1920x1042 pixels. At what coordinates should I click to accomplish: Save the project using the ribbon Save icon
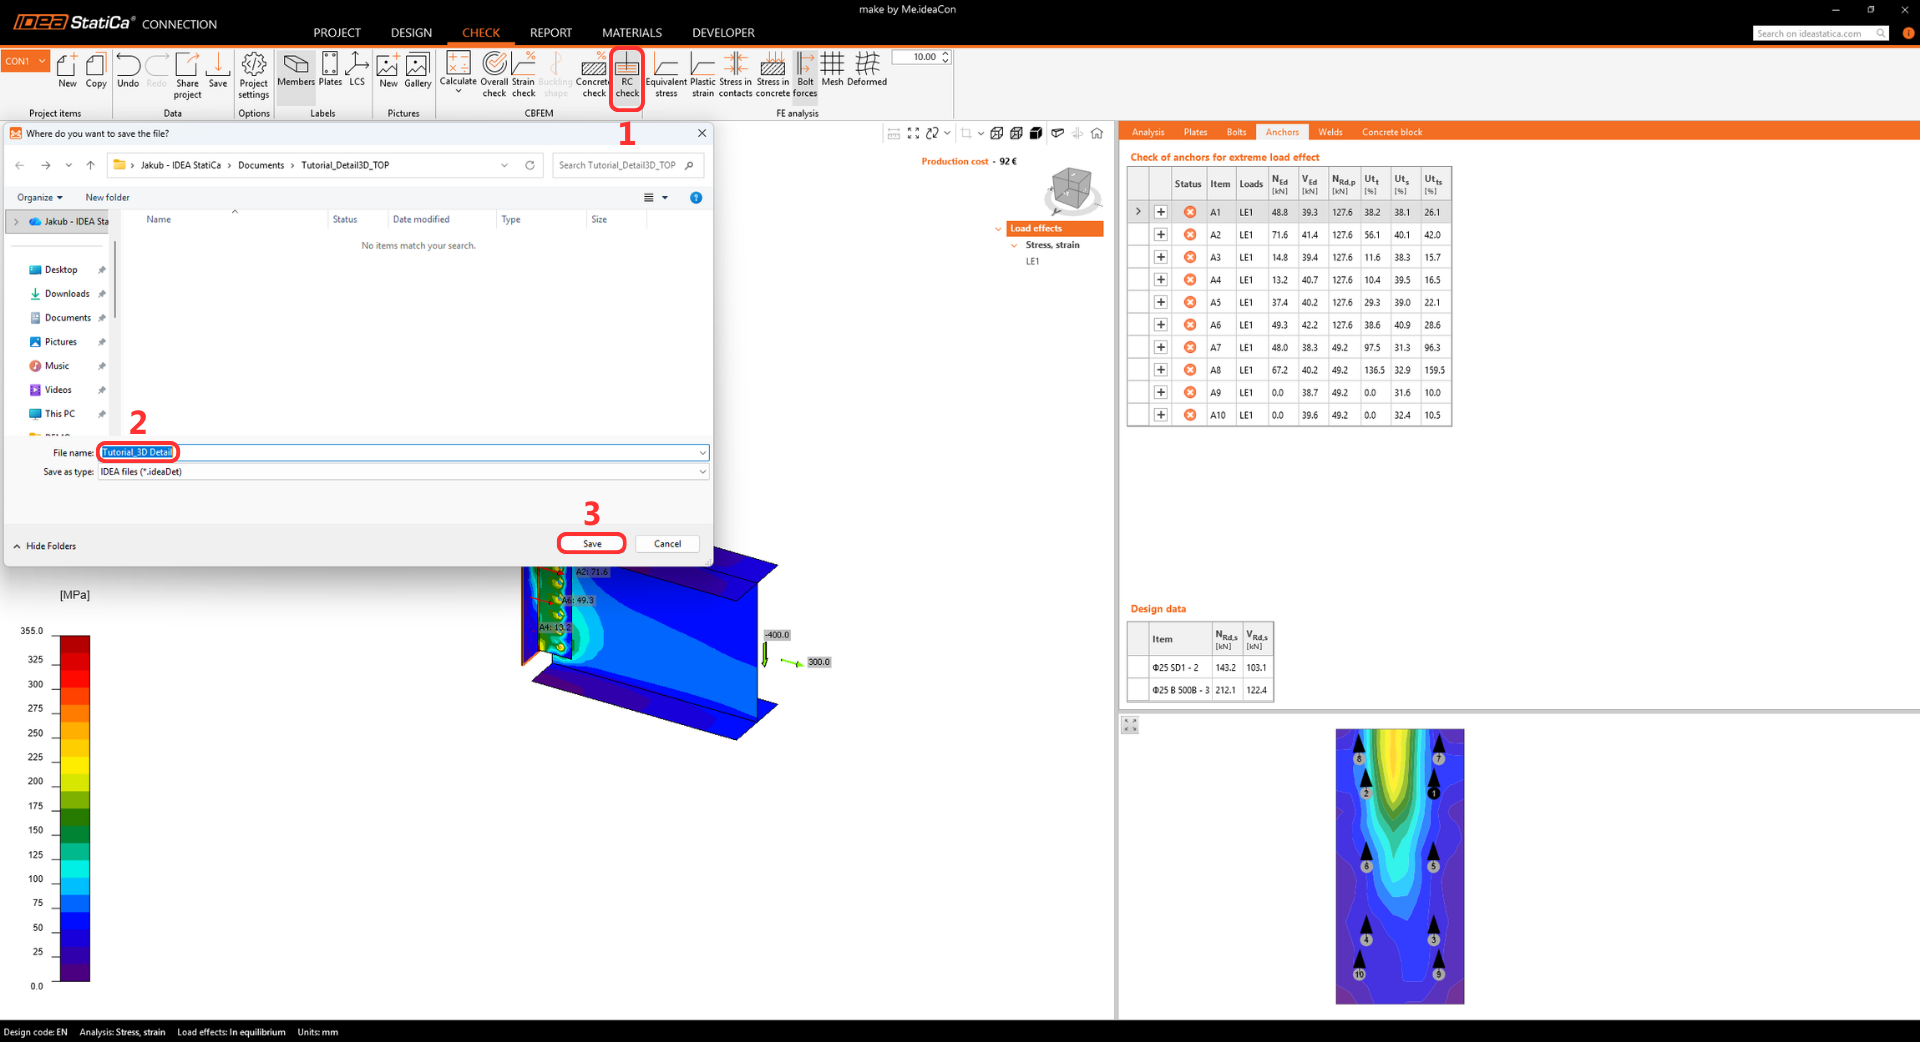(218, 71)
